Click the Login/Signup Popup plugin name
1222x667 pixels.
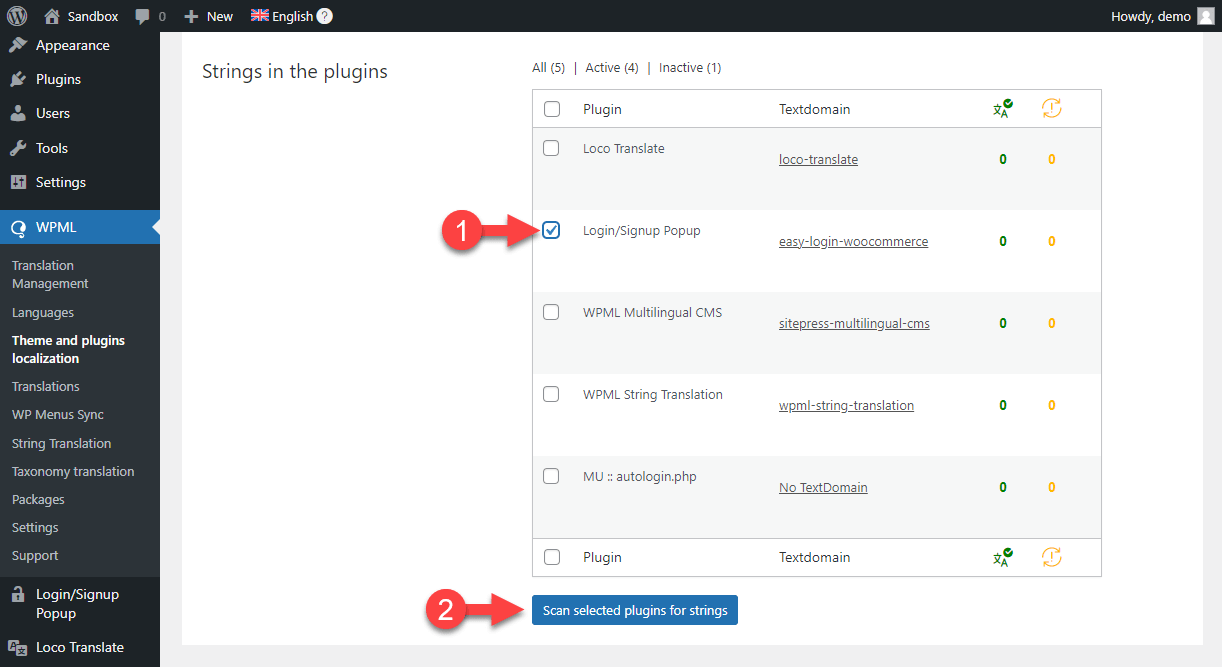tap(642, 230)
